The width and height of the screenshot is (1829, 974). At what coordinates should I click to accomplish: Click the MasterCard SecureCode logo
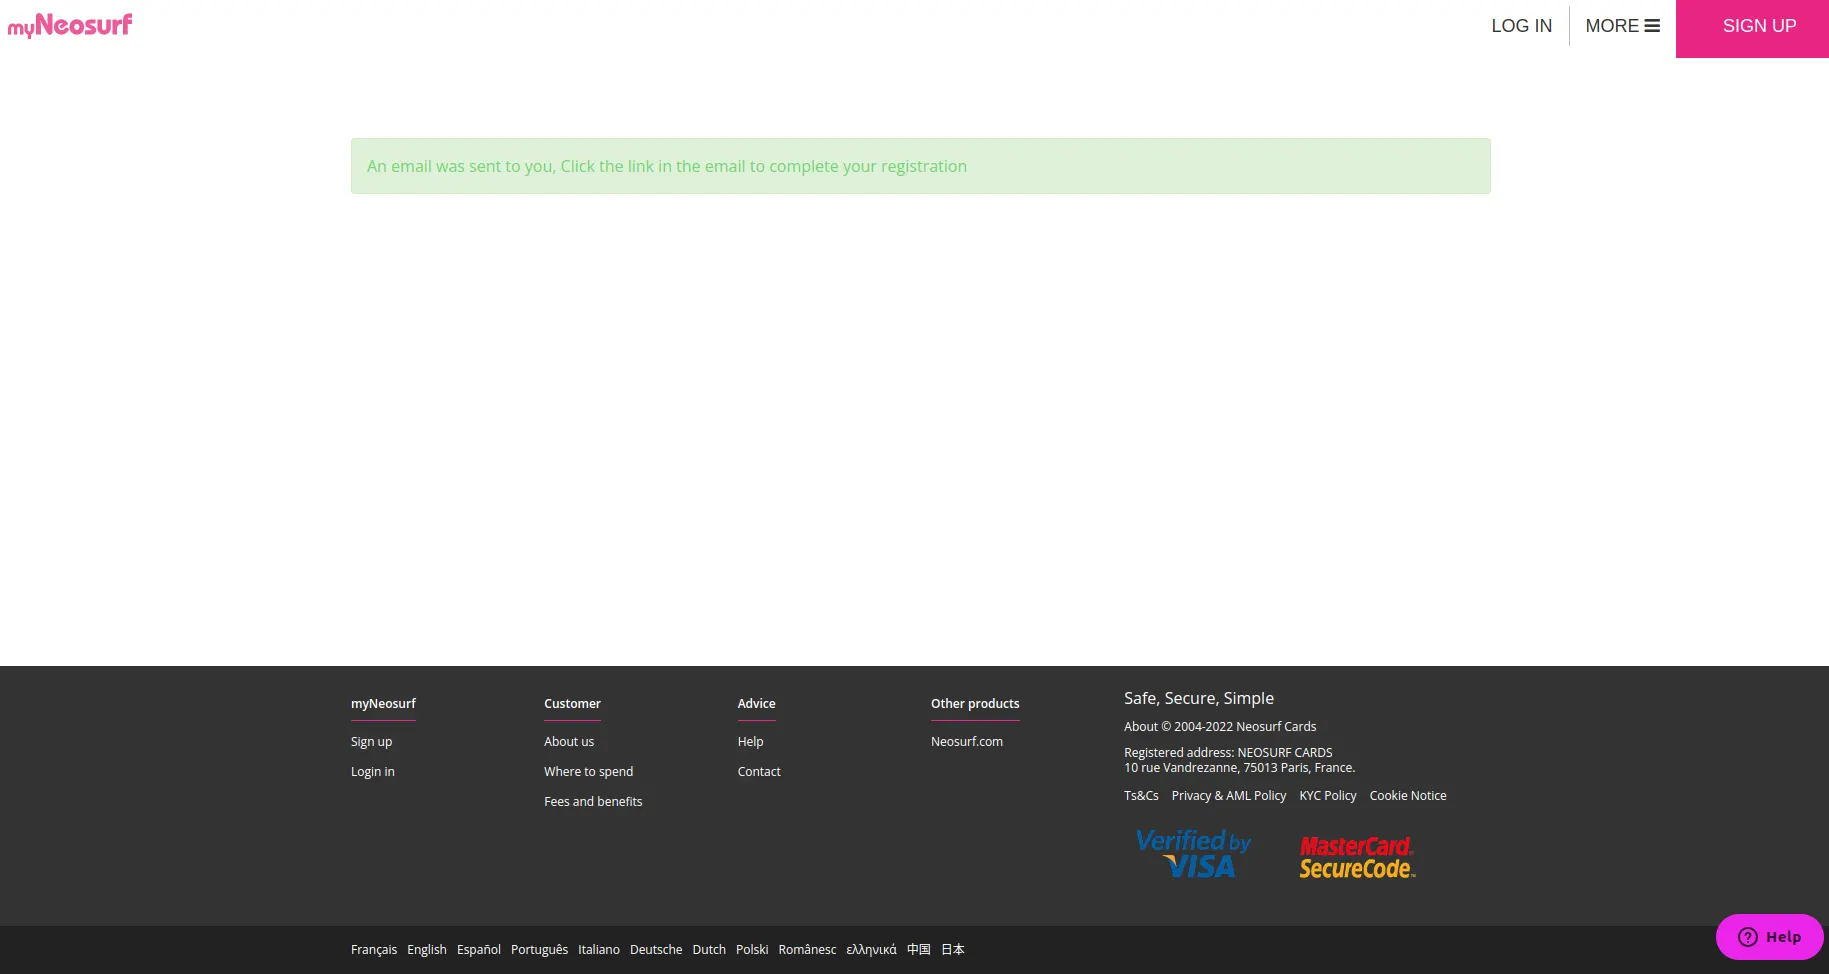(x=1357, y=858)
